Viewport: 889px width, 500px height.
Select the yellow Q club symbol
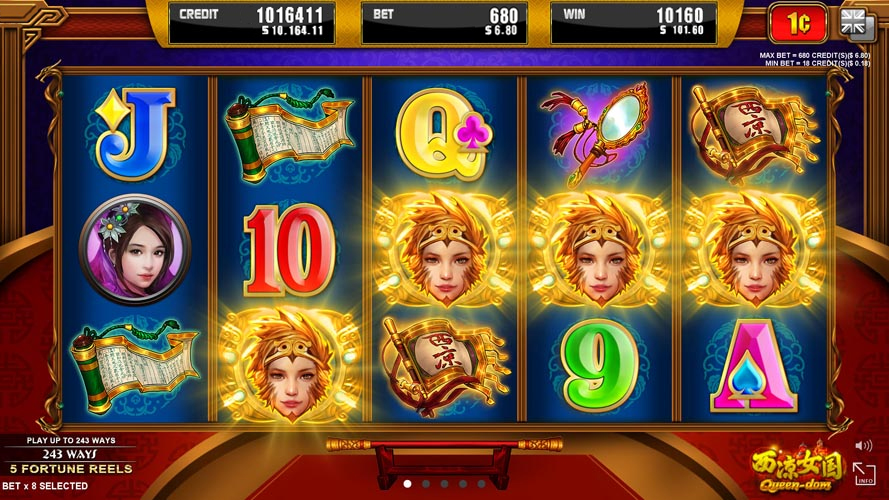[444, 134]
